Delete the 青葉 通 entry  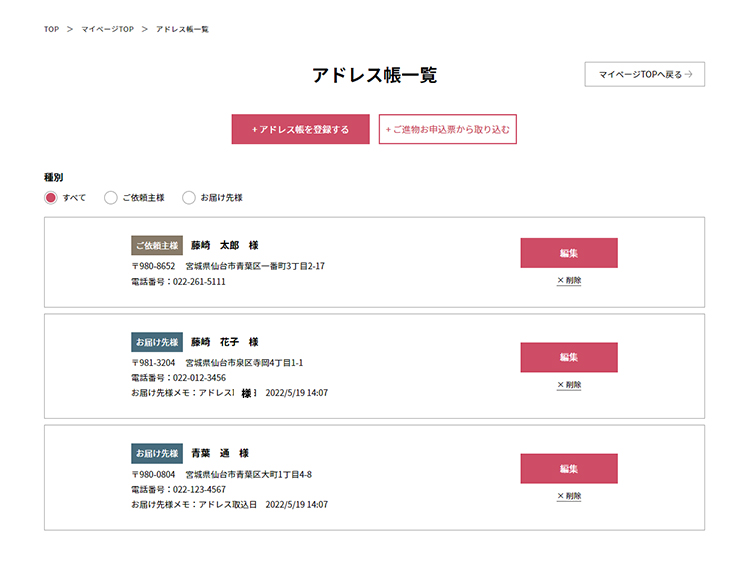568,496
